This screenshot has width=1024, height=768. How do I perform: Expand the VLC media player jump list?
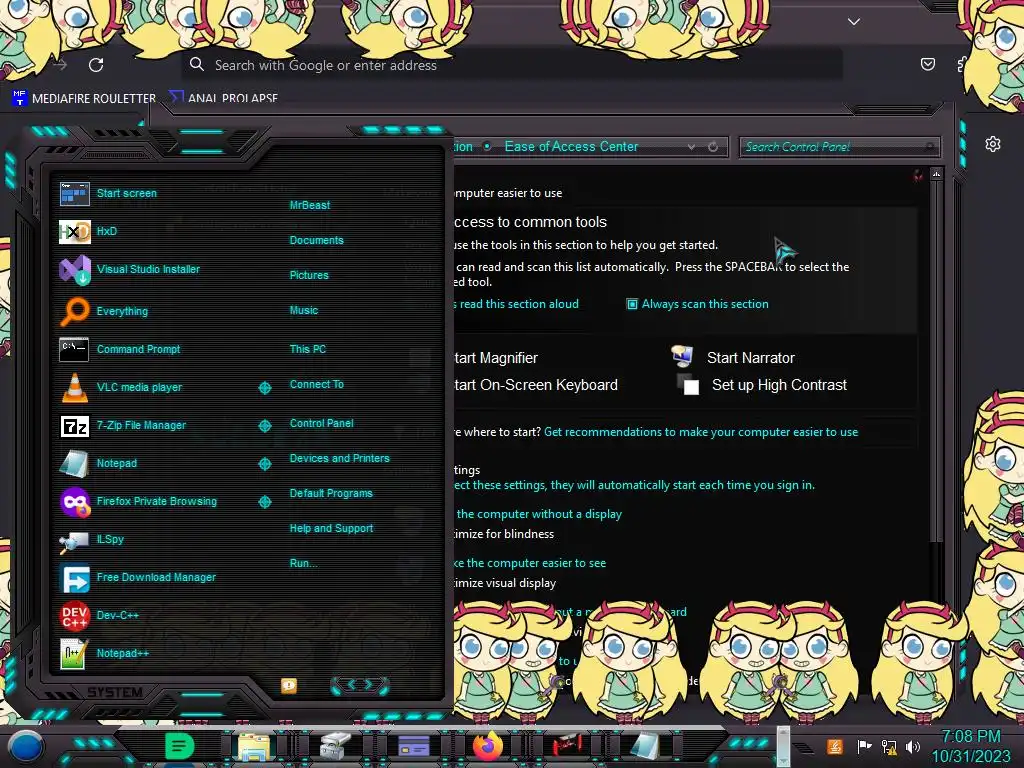[264, 388]
